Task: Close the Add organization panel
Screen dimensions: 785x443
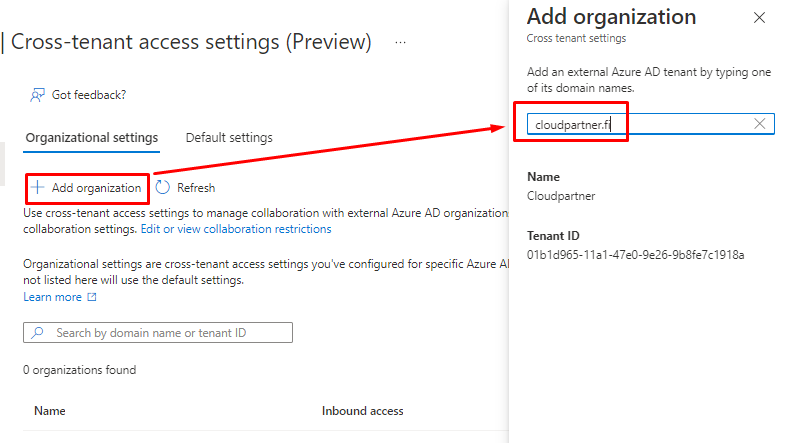Action: point(759,18)
